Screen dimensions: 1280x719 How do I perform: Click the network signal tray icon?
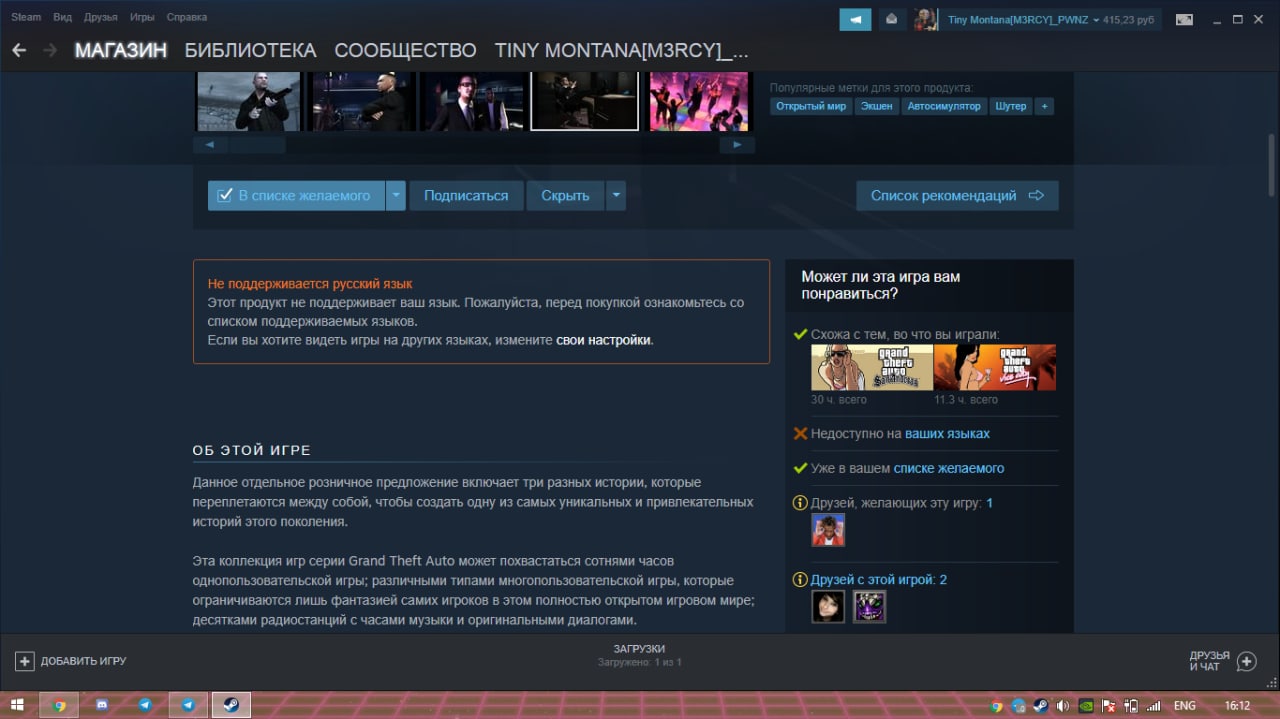pos(1153,705)
